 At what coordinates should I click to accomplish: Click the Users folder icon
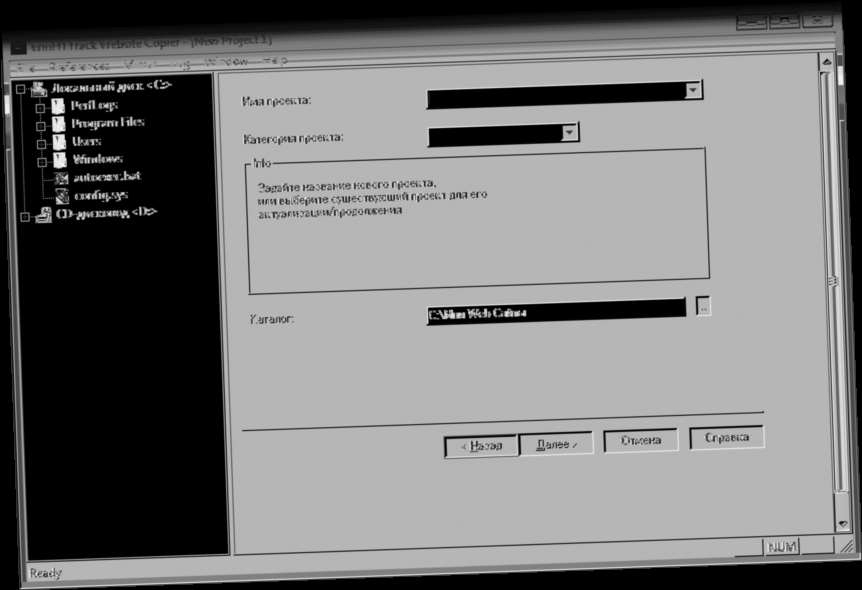pos(58,141)
